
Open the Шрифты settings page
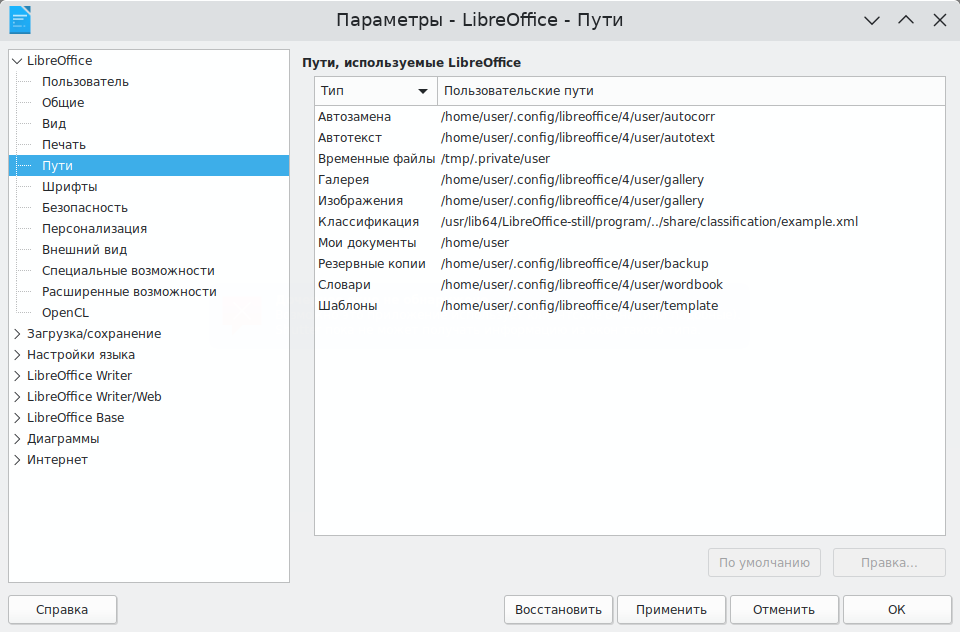click(x=69, y=187)
